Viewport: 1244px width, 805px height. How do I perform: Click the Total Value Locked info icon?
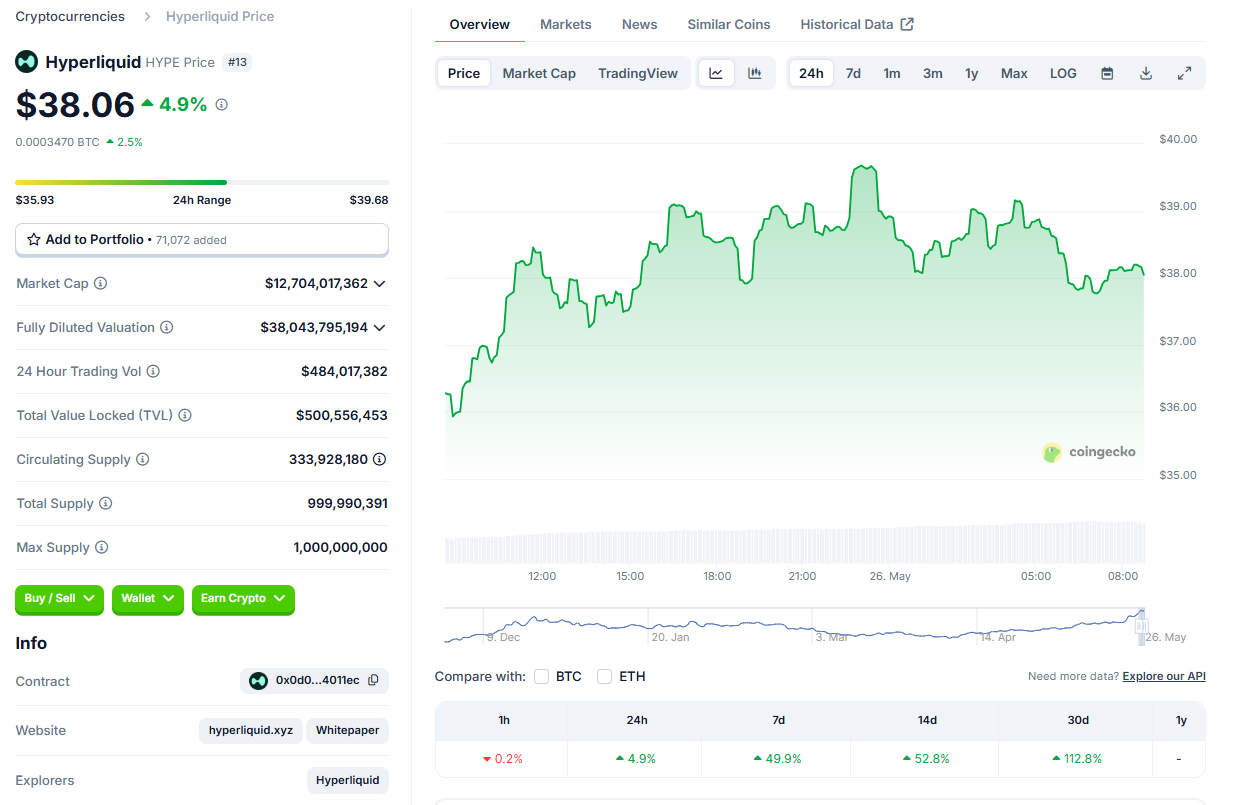185,416
